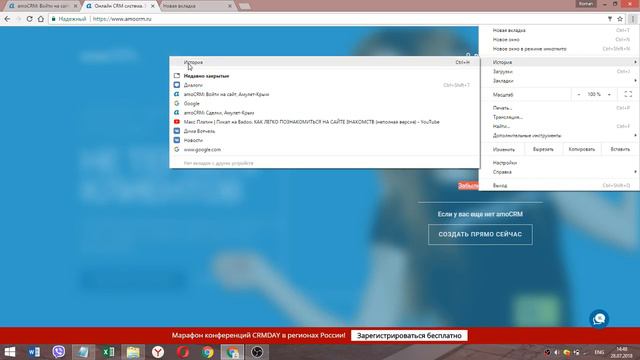Reopen amoCRM Сделки history entry
Screen dimensions: 640x360
pos(324,113)
